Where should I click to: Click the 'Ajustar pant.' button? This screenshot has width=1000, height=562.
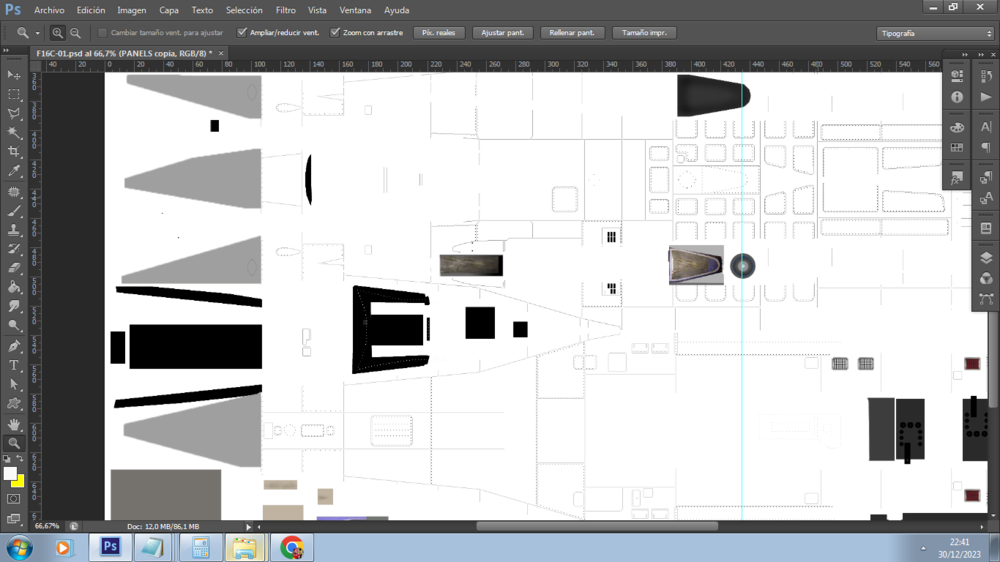503,33
